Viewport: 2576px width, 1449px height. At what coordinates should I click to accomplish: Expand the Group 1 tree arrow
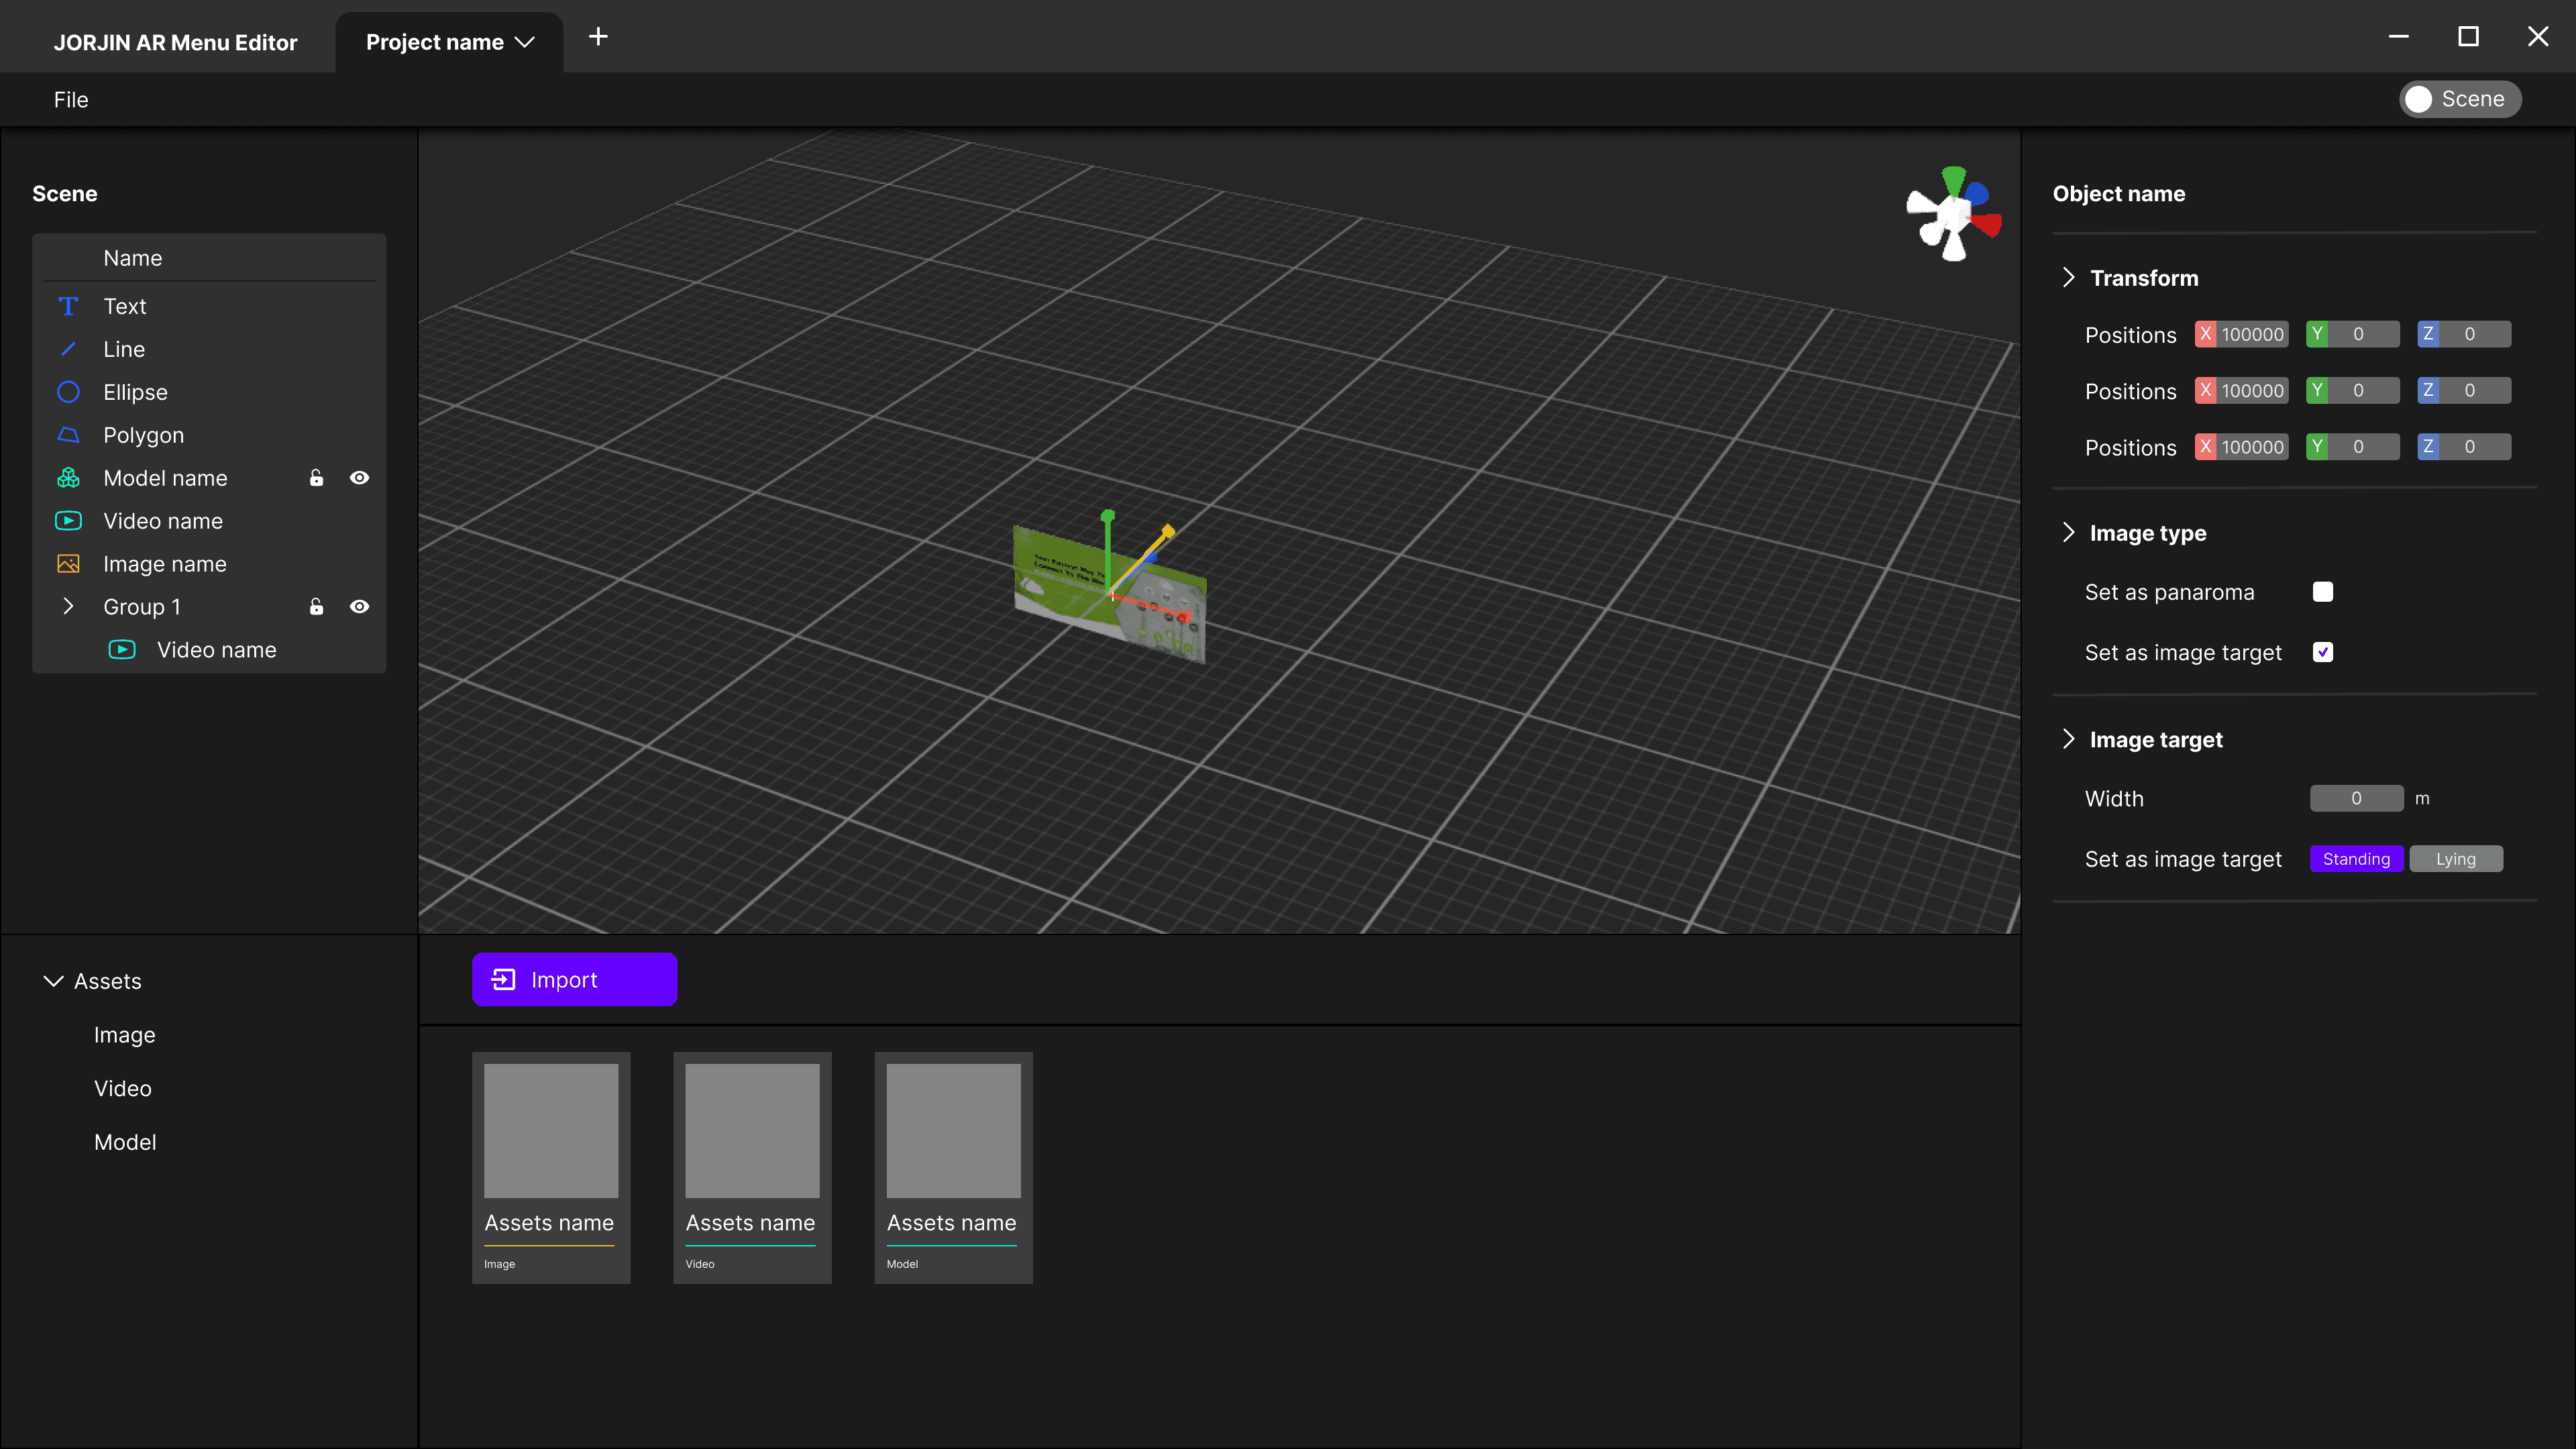click(x=68, y=607)
